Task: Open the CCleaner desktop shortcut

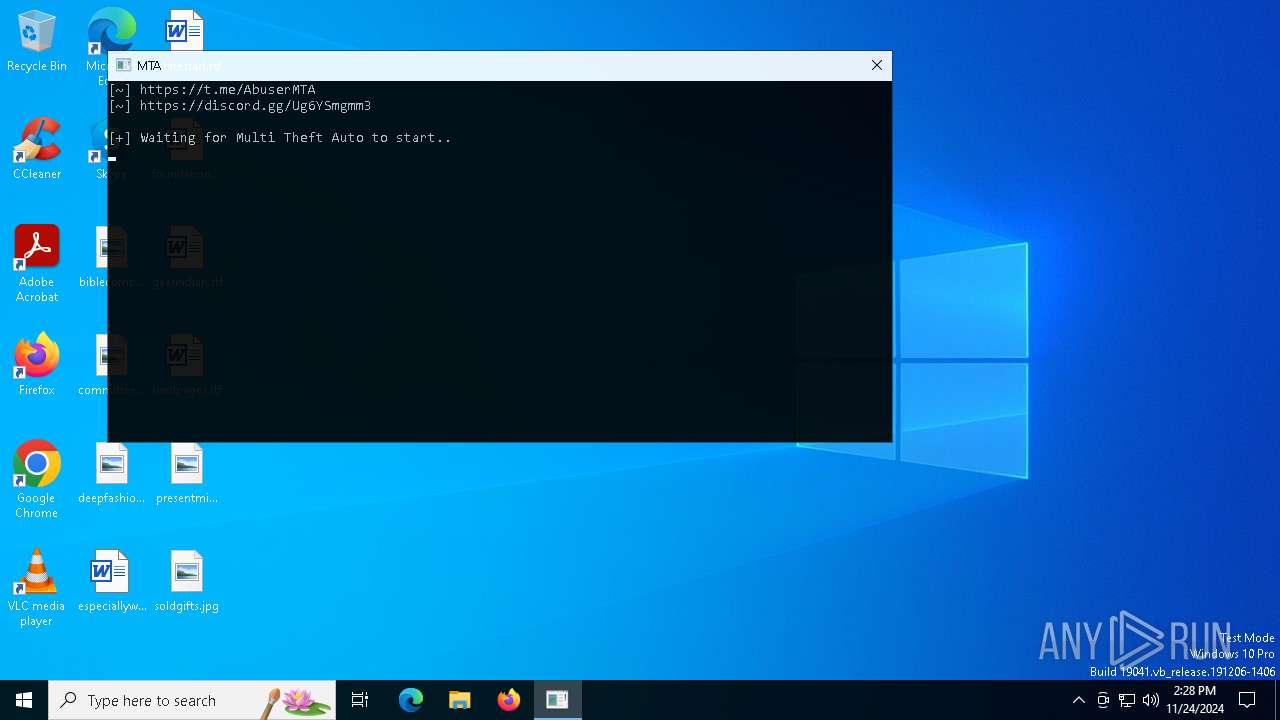Action: coord(37,150)
